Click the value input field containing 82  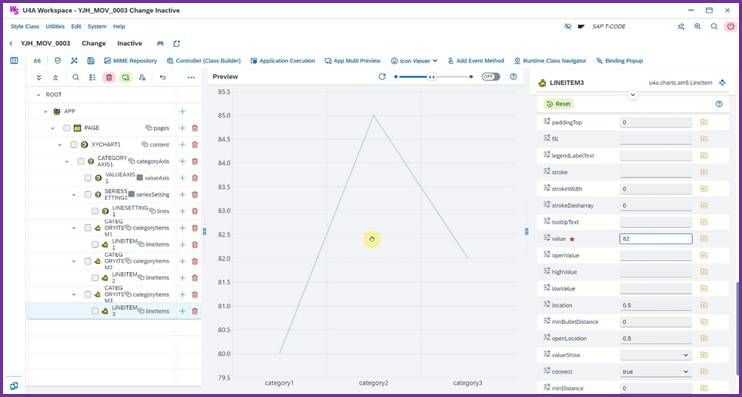click(656, 239)
